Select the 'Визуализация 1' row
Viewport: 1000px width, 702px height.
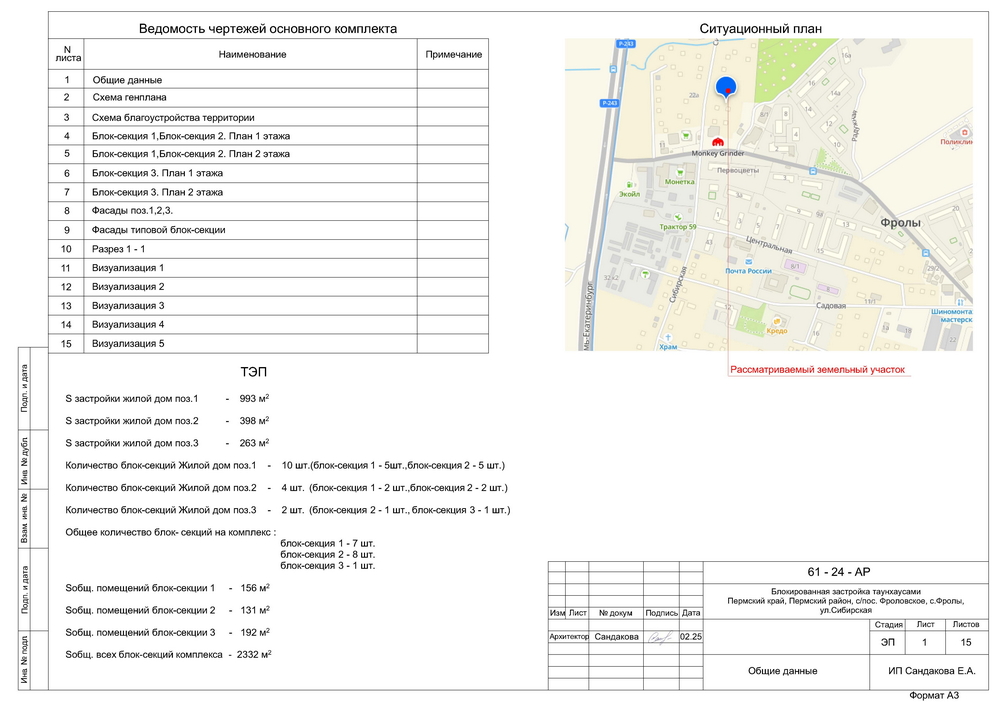pyautogui.click(x=268, y=268)
